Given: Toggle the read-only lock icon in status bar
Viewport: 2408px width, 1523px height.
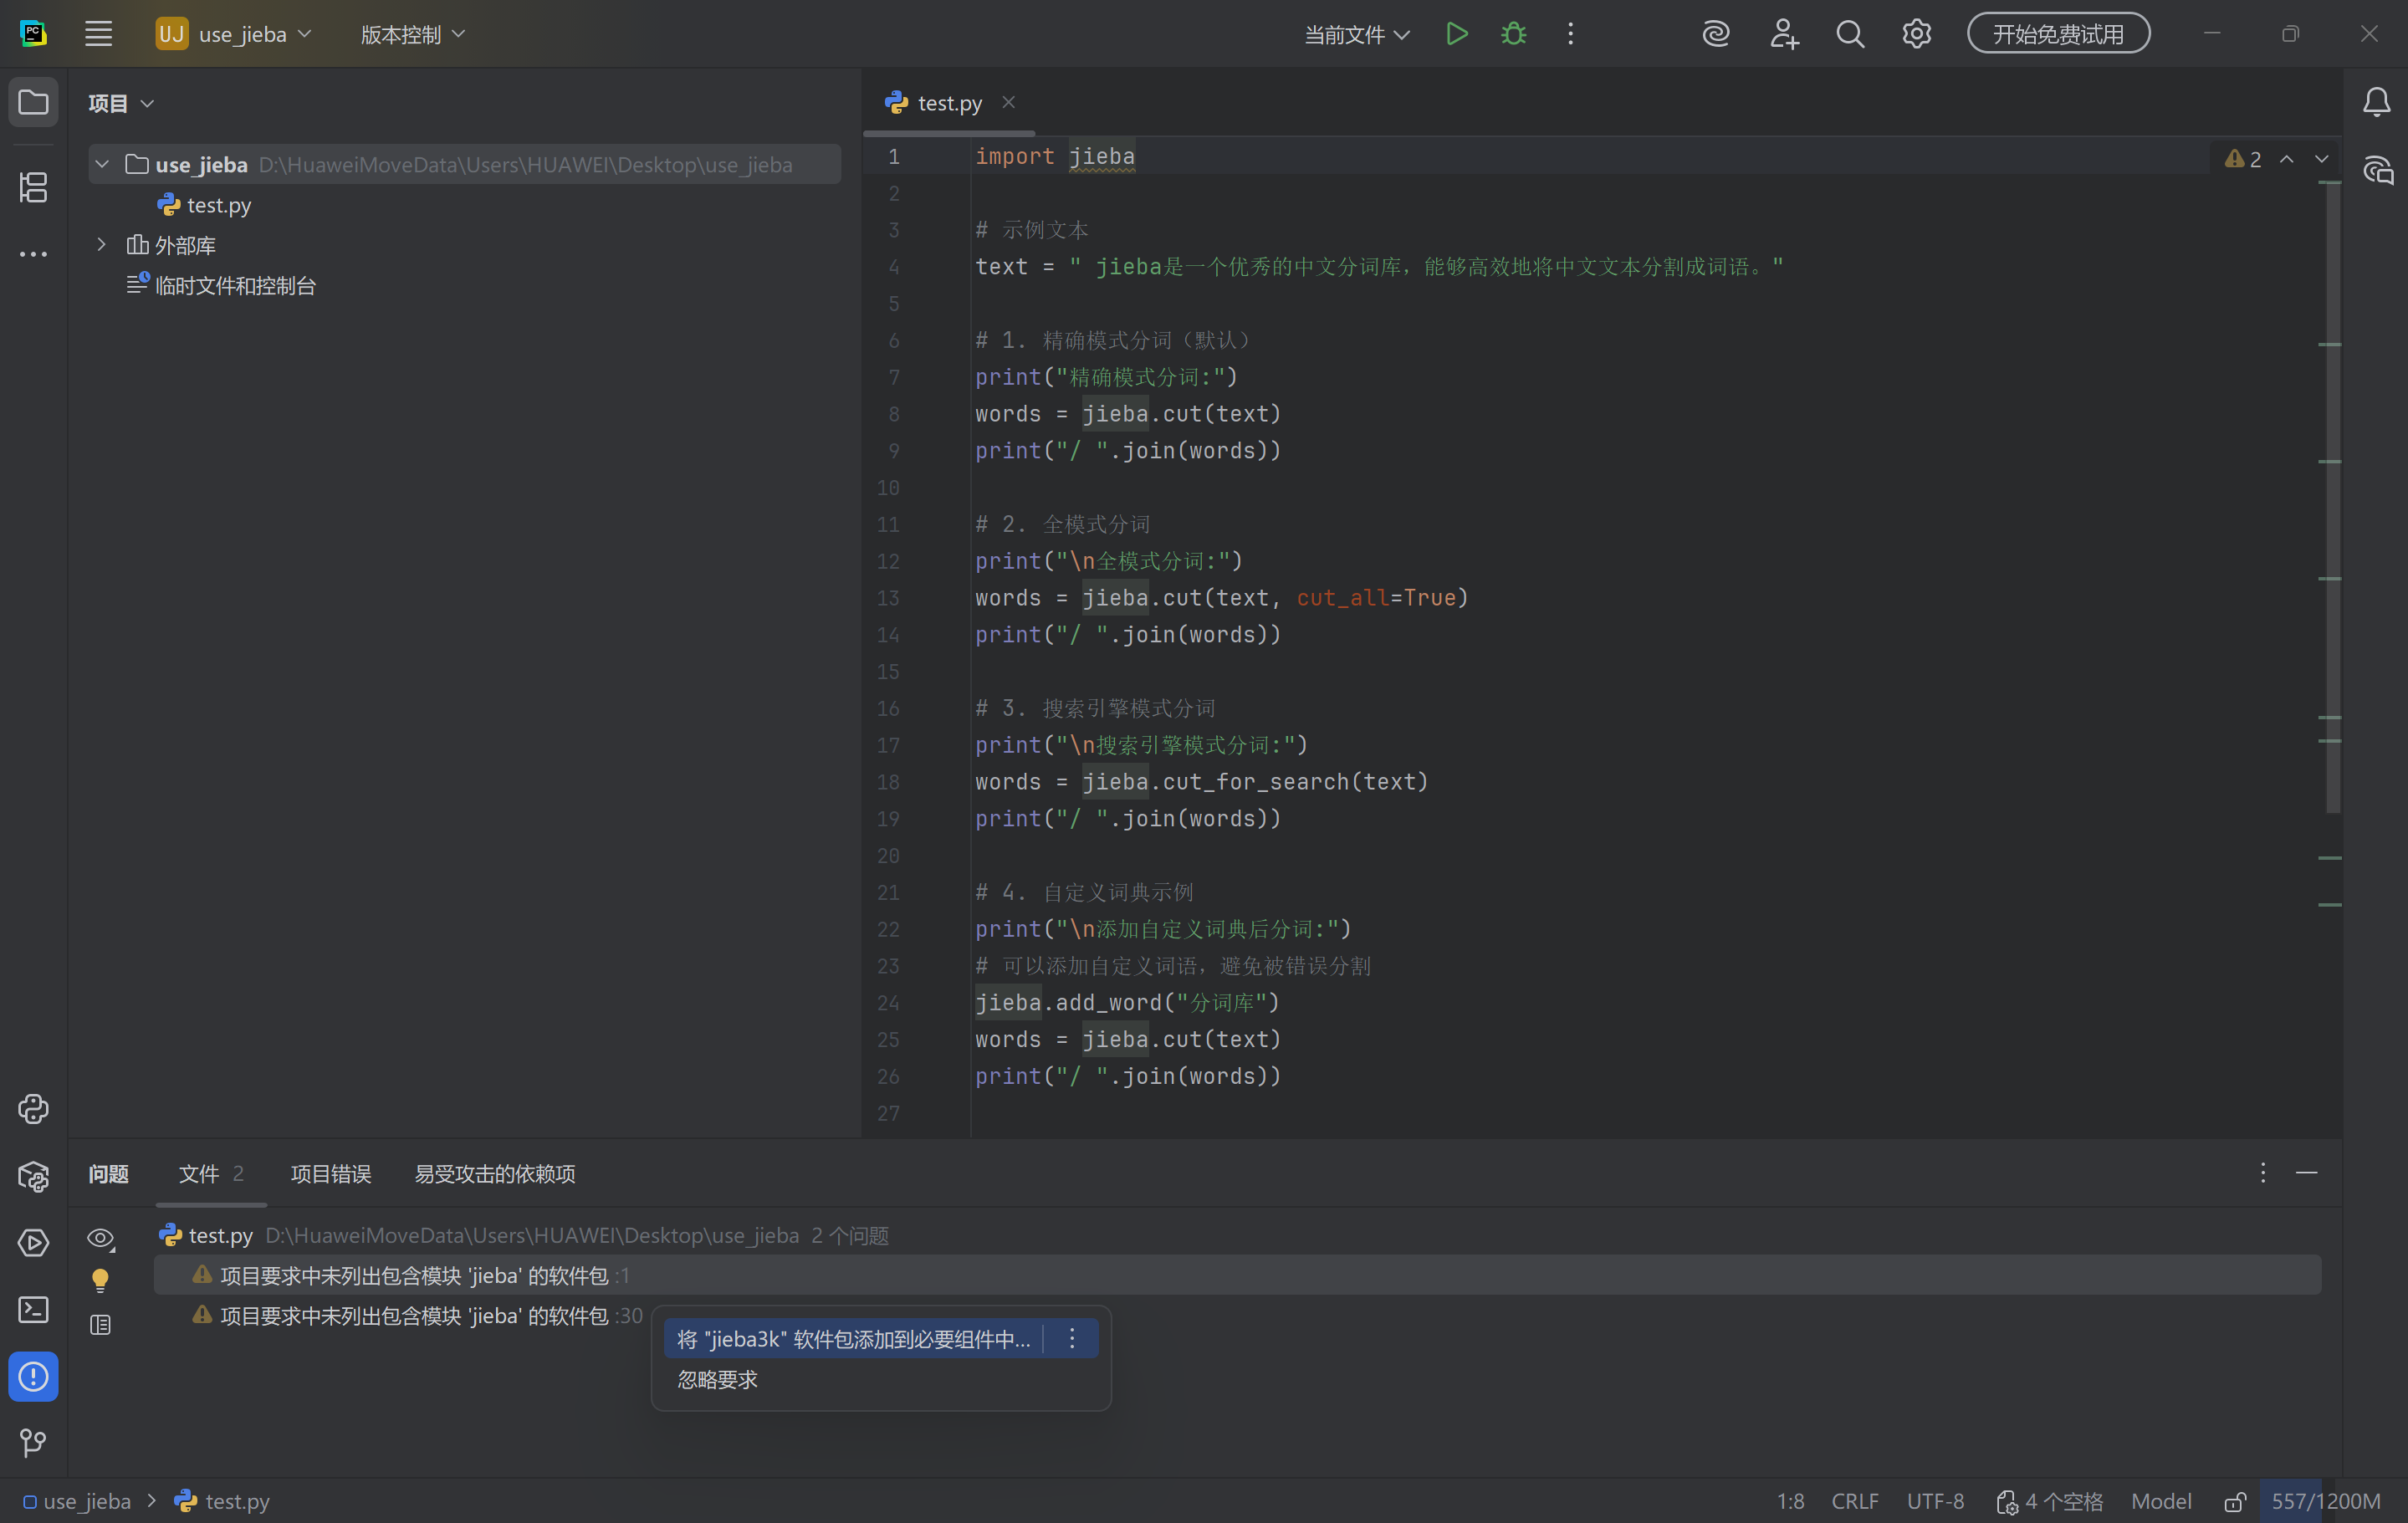Looking at the screenshot, I should (x=2235, y=1501).
